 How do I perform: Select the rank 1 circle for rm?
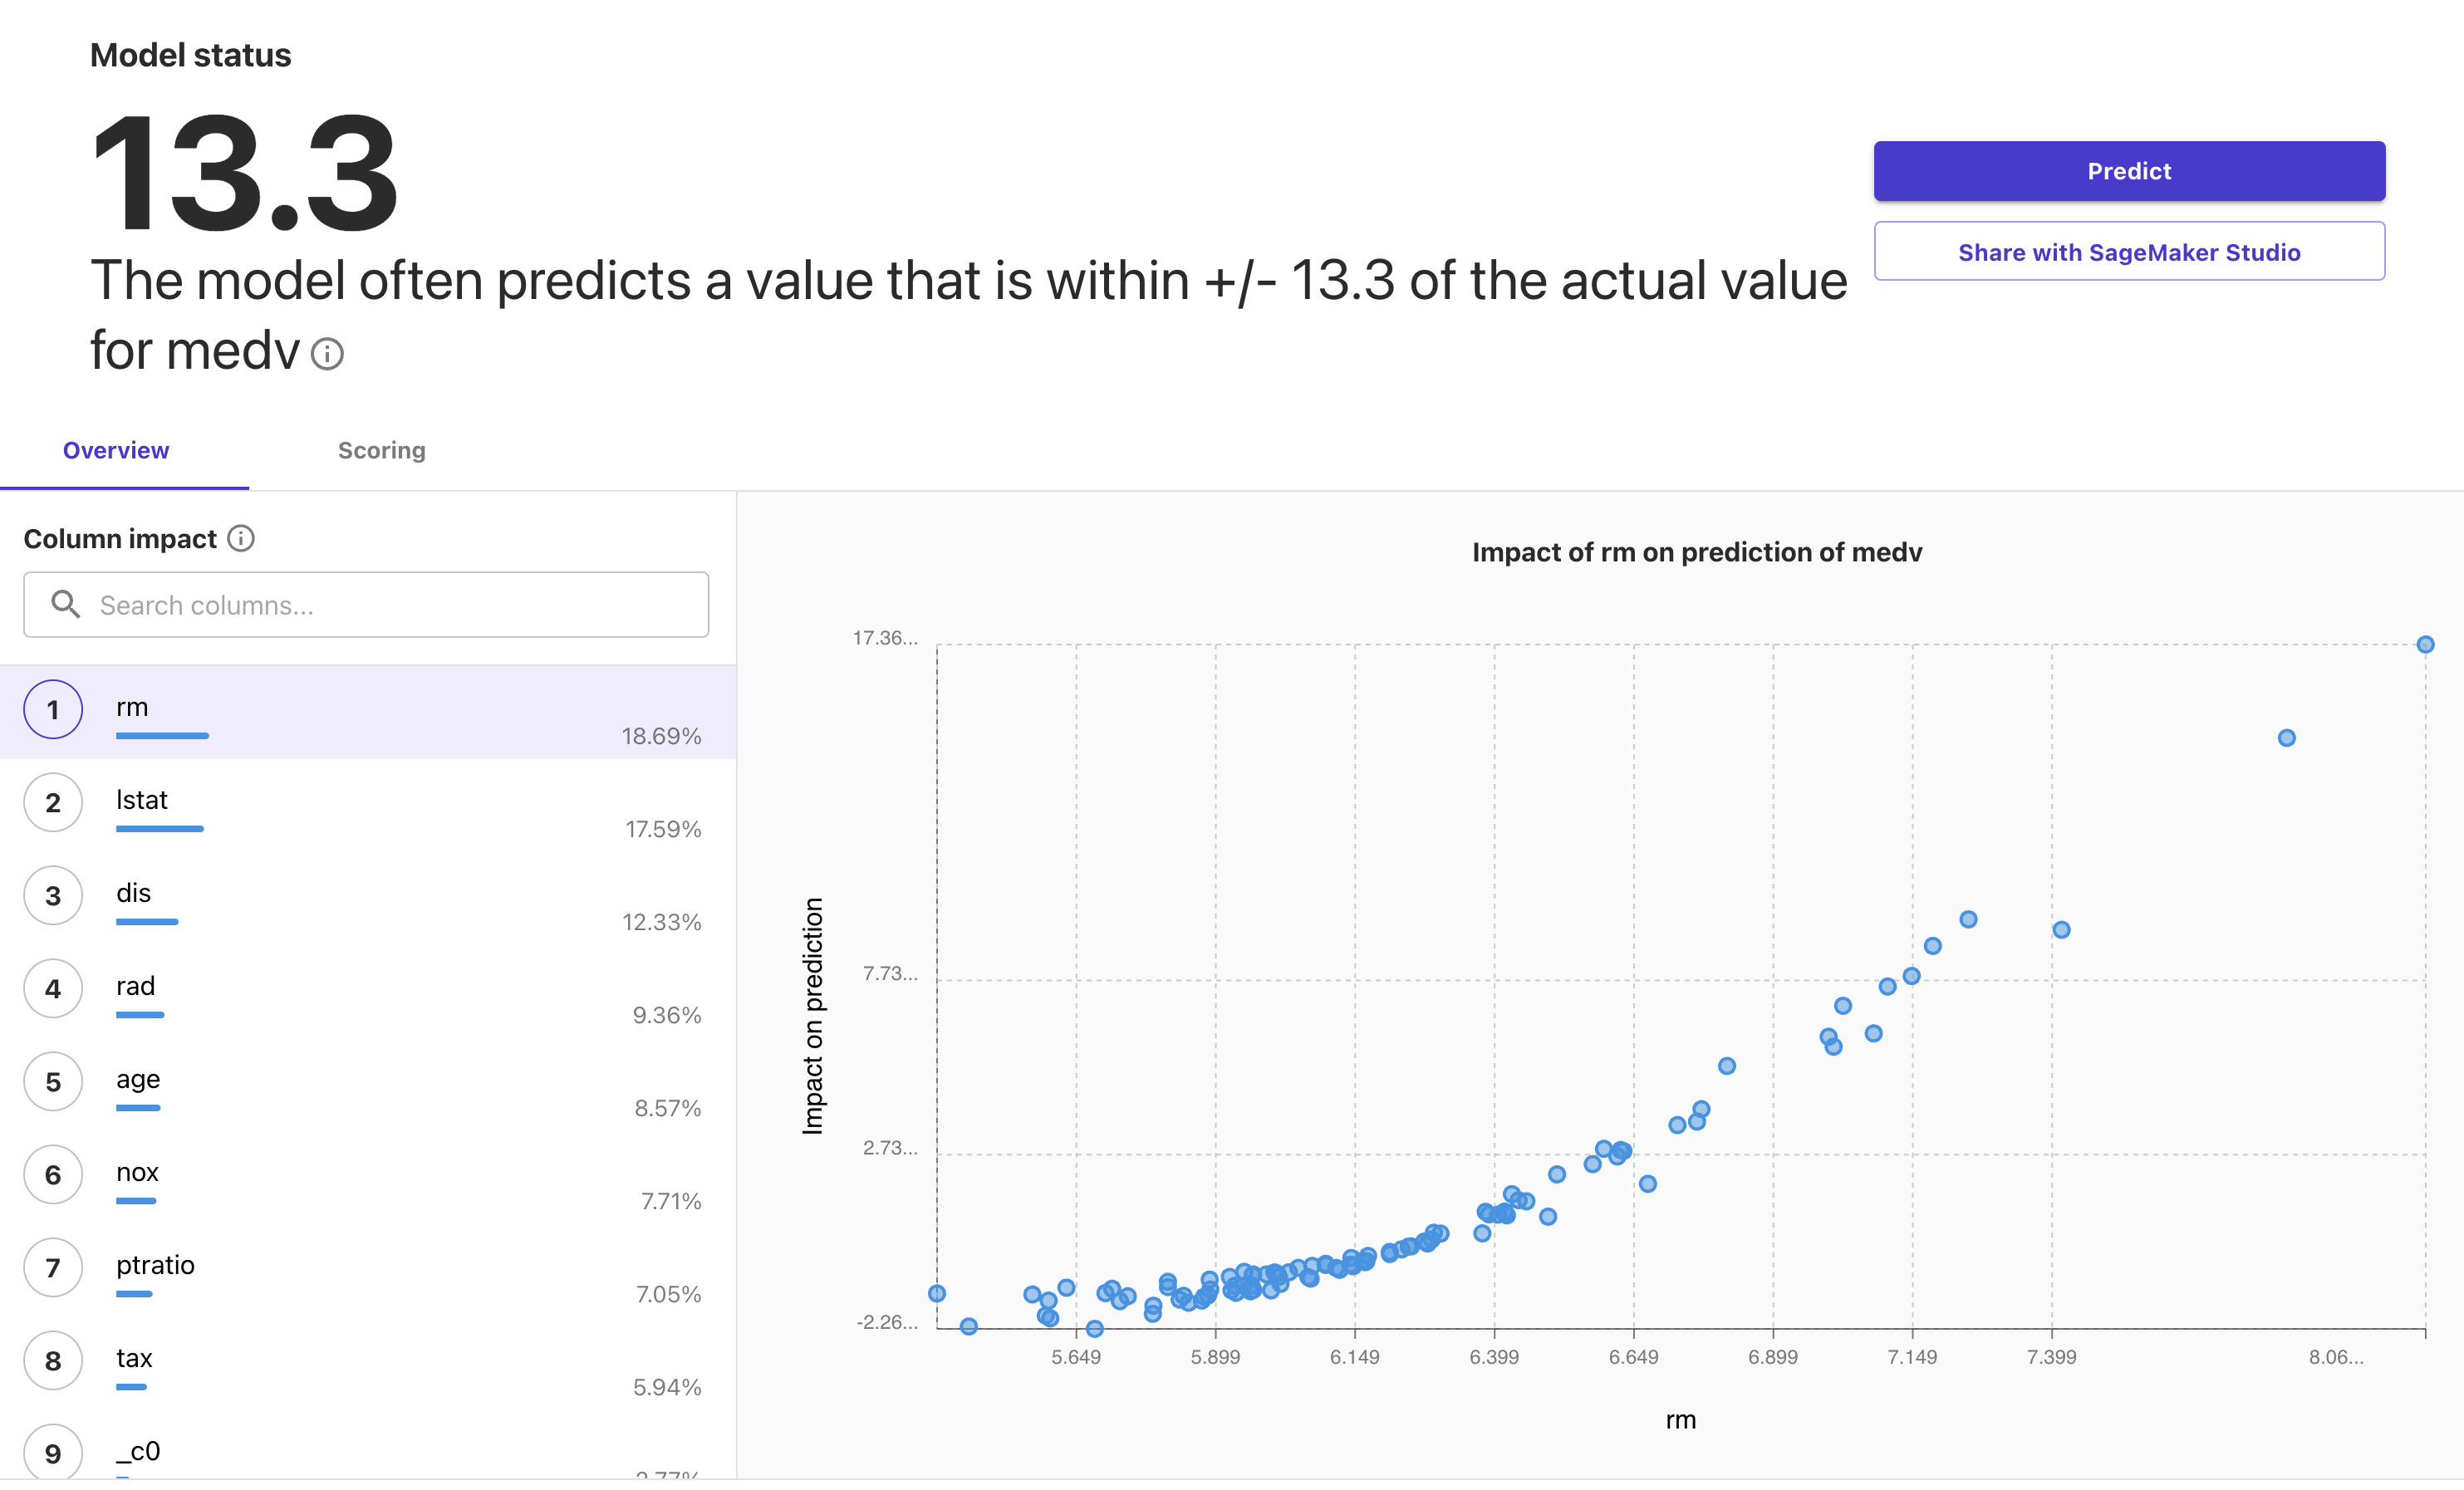point(53,709)
